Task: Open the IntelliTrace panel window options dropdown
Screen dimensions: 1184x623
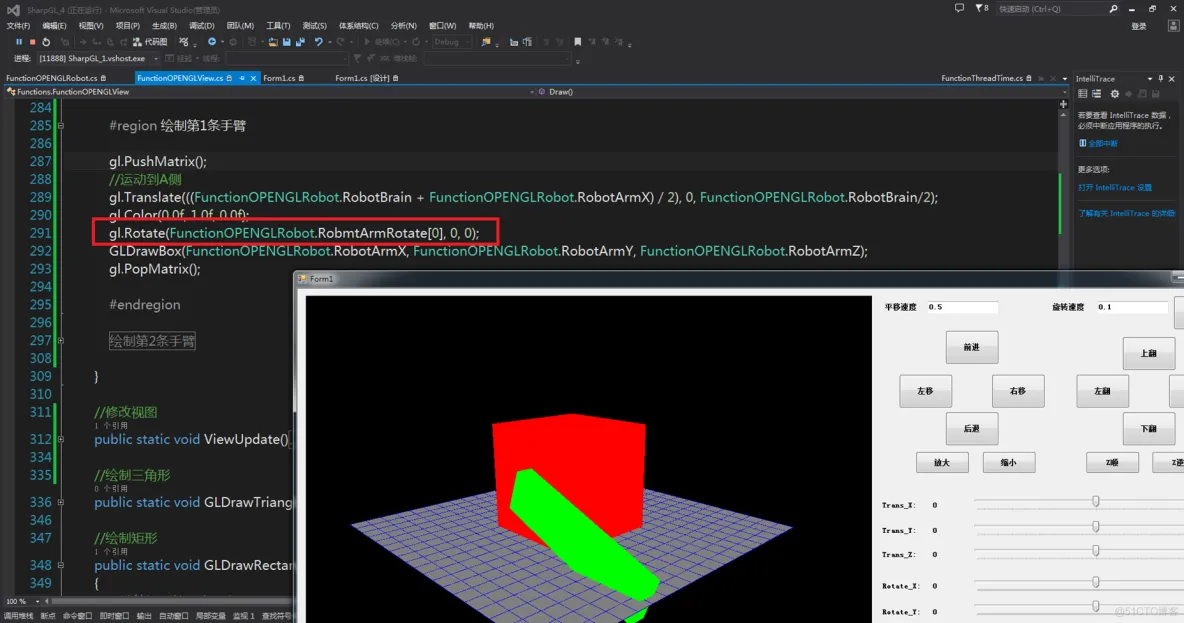Action: [1150, 79]
